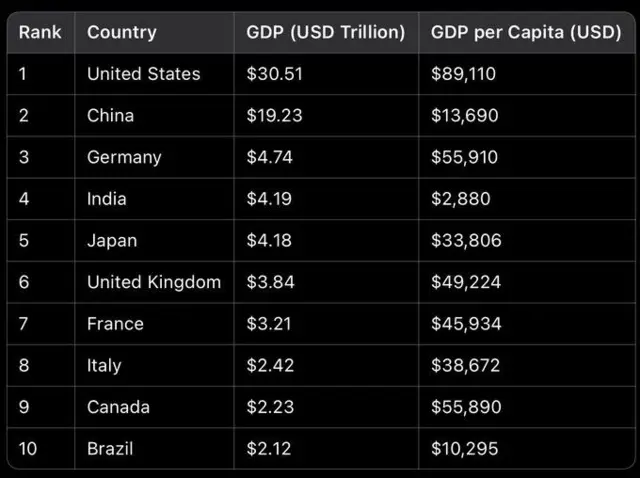
Task: Click the Canada country cell
Action: 119,407
